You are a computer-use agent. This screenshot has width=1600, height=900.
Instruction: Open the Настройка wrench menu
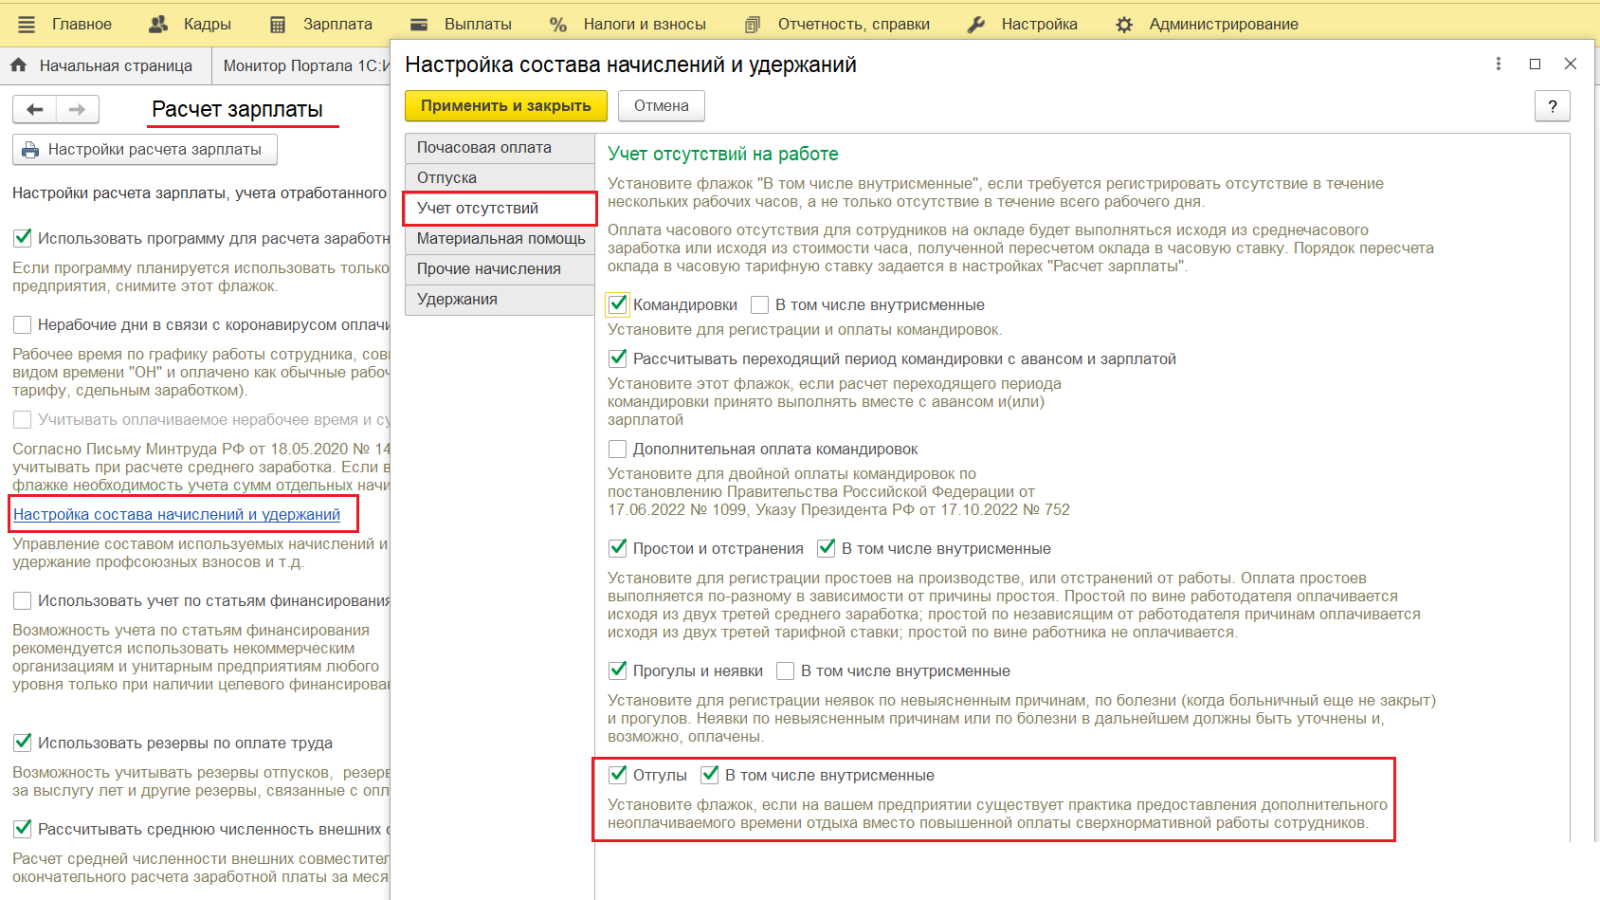click(1023, 24)
